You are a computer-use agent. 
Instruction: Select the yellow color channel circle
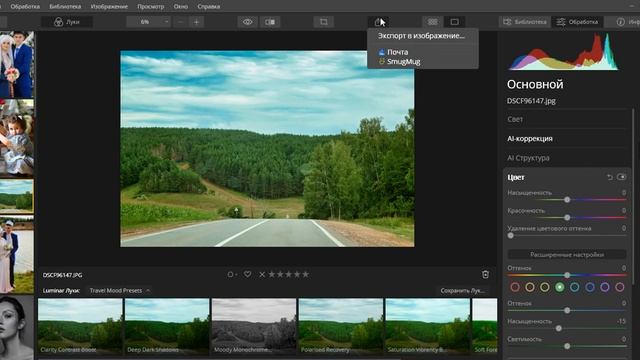click(x=544, y=287)
